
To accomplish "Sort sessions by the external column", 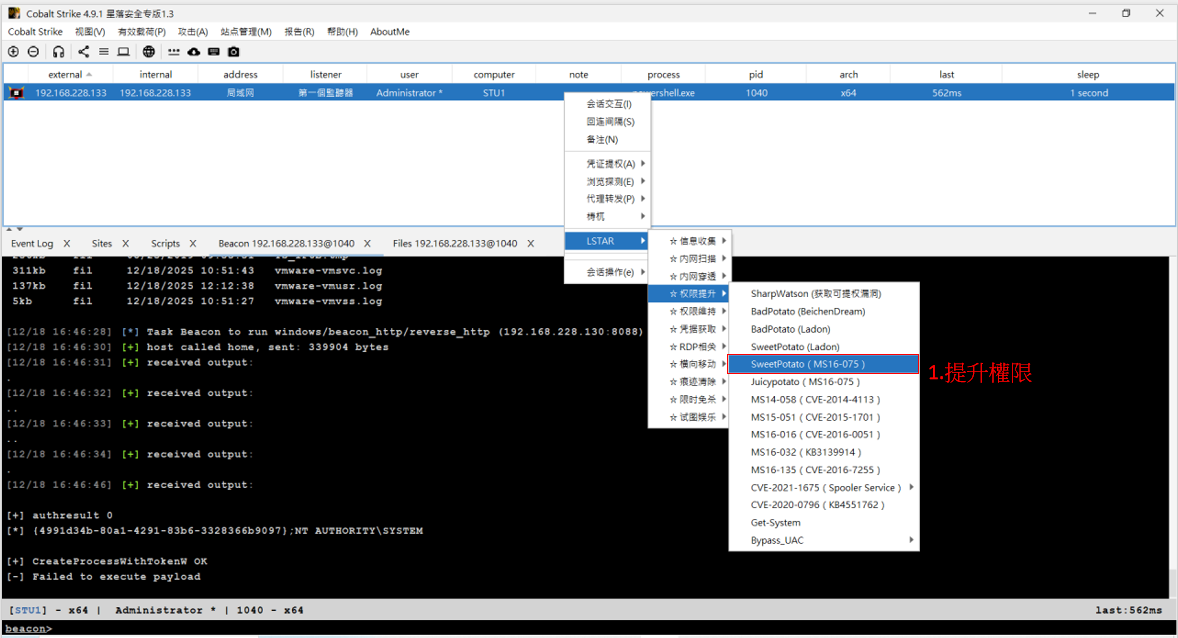I will point(70,74).
